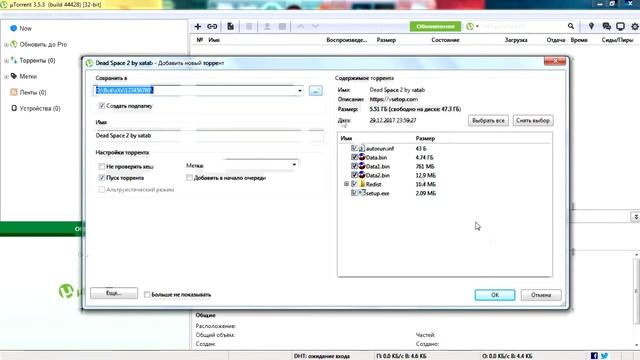Click the remote monitor icon in toolbar
This screenshot has width=640, height=360.
click(x=620, y=26)
